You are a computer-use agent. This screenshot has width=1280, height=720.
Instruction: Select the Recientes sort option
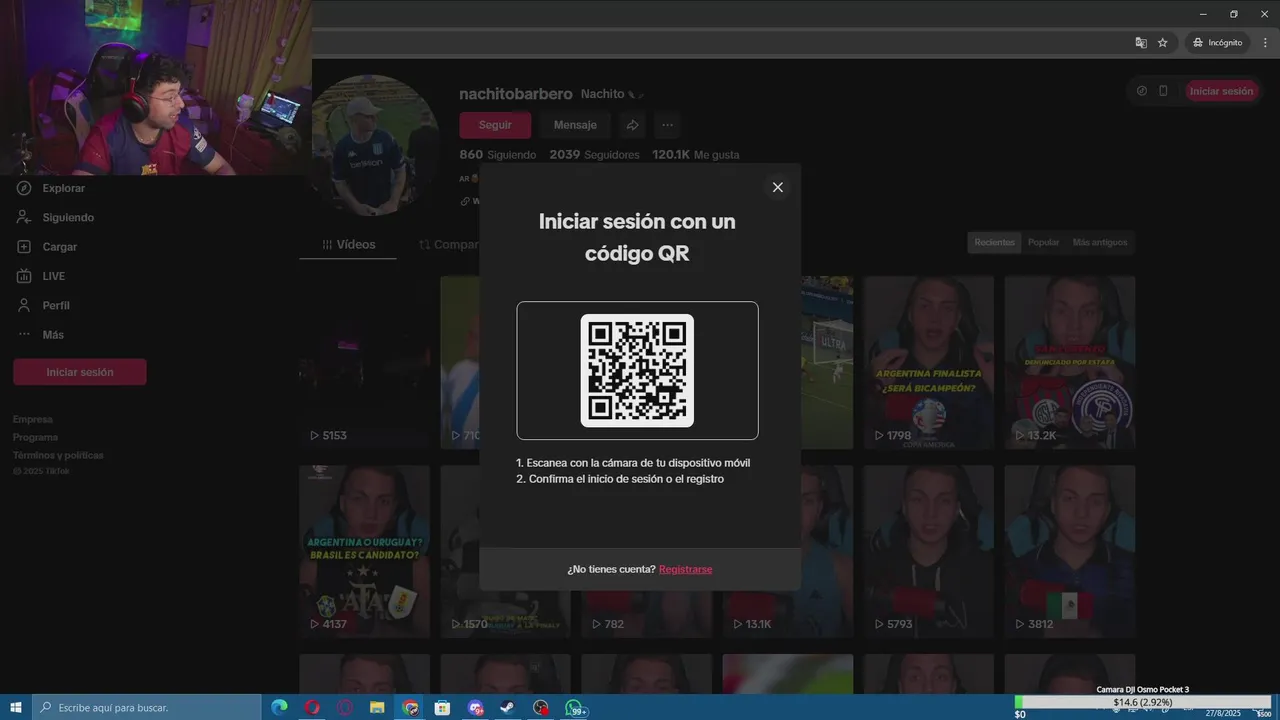(994, 242)
